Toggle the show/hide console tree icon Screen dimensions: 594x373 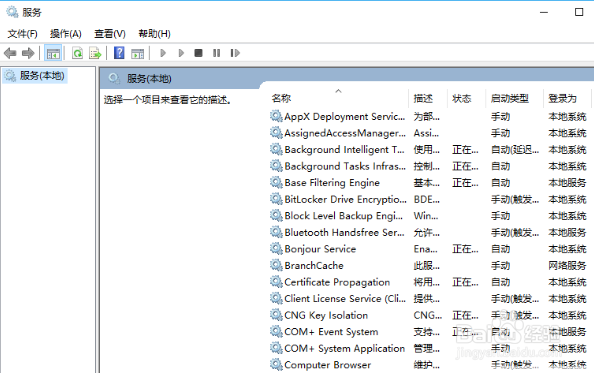tap(53, 53)
